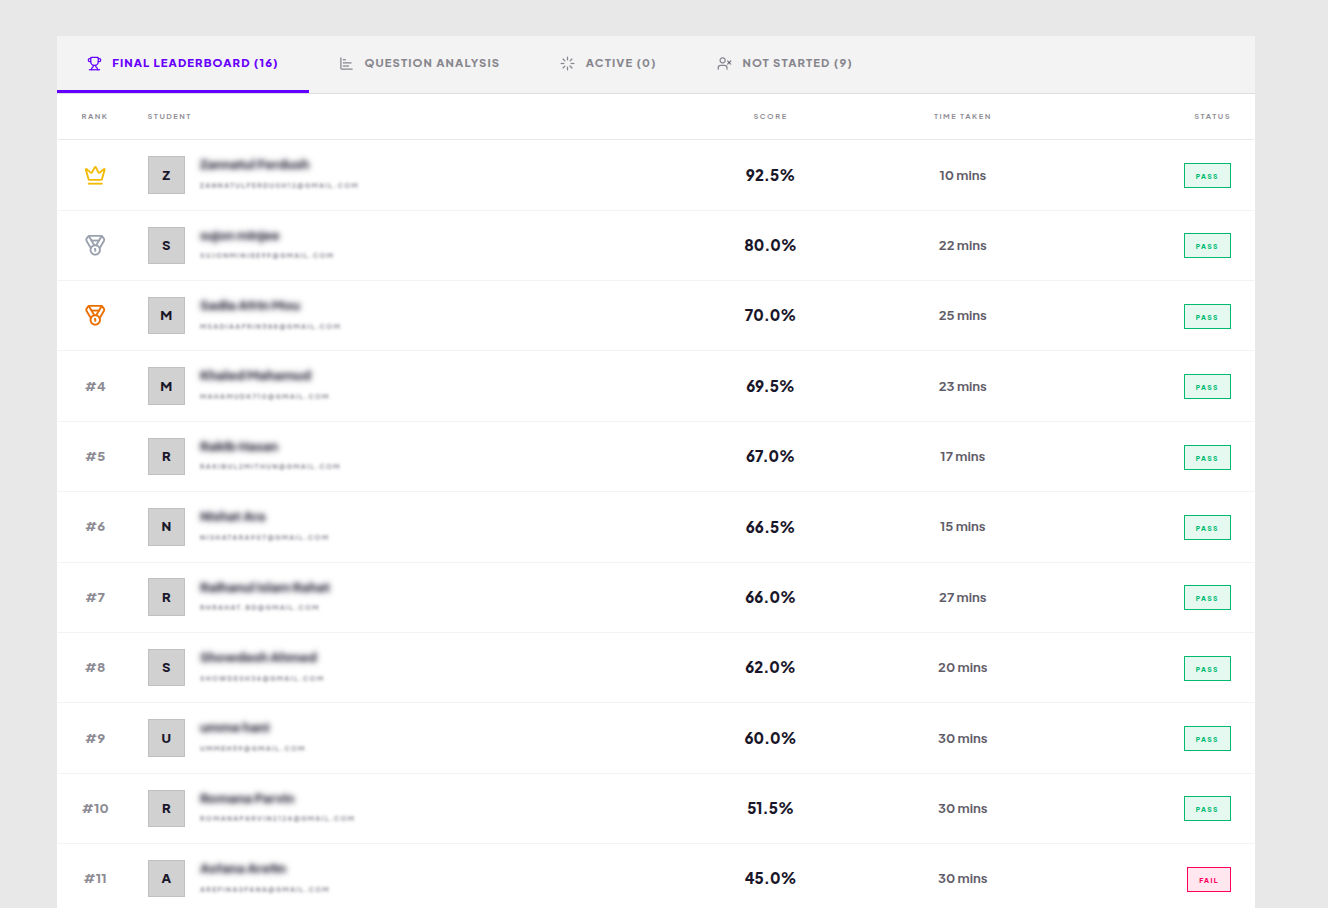The image size is (1328, 908).
Task: Click the orange bronze medal rank icon
Action: coord(95,315)
